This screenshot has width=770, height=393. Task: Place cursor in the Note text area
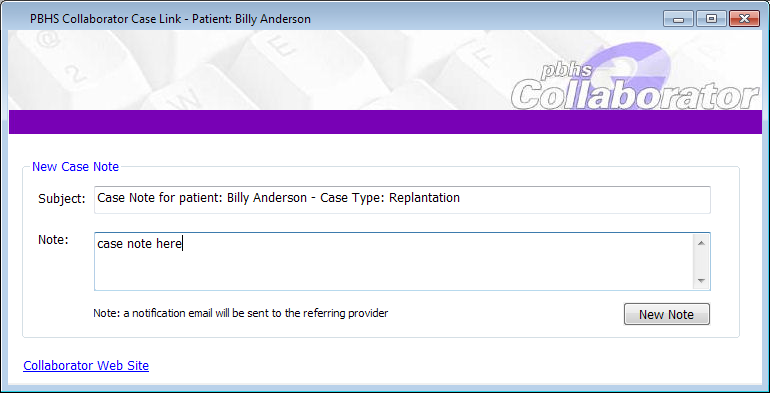[393, 261]
